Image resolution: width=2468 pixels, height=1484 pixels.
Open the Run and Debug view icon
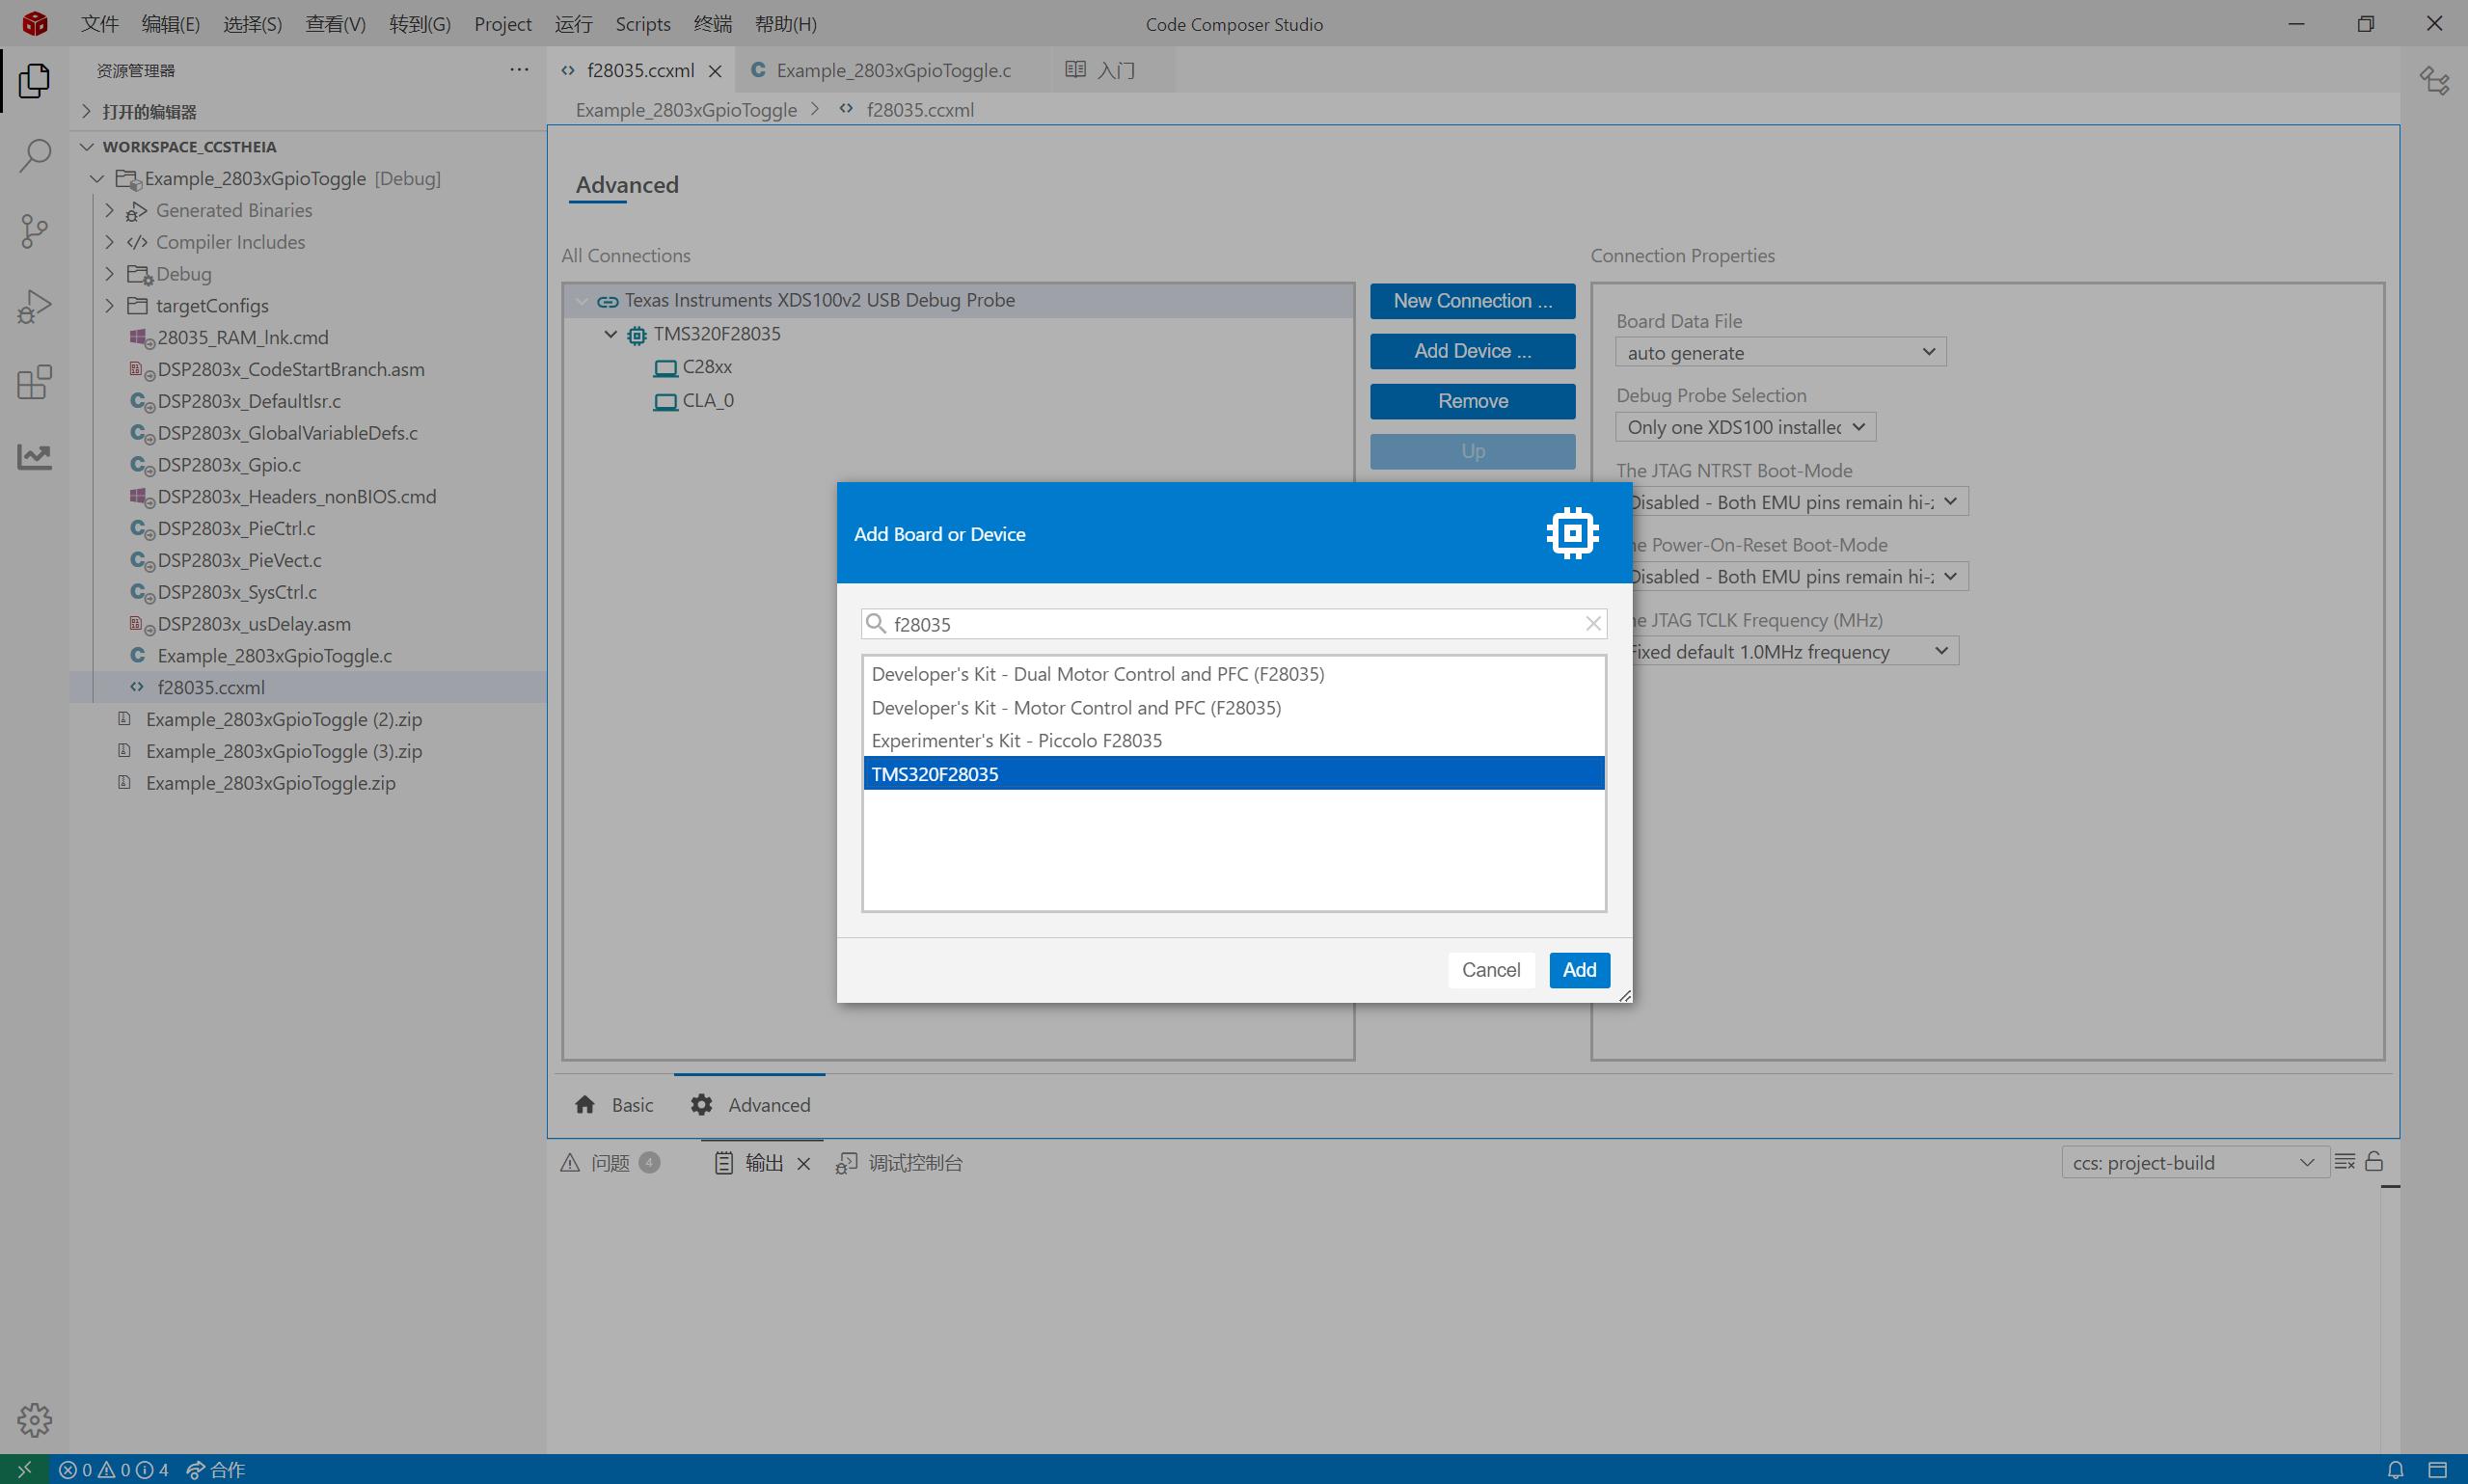tap(34, 307)
